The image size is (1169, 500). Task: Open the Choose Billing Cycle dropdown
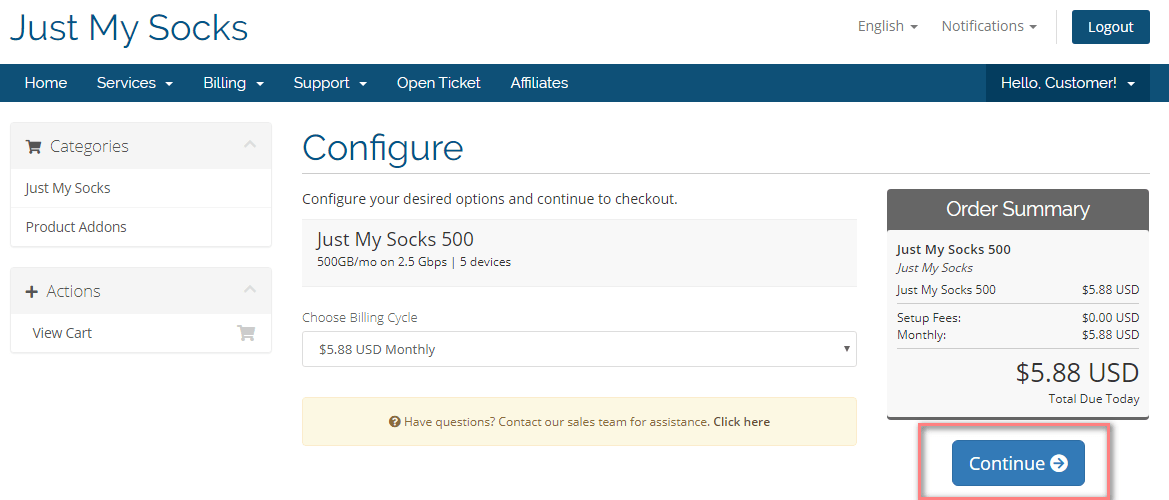click(579, 349)
